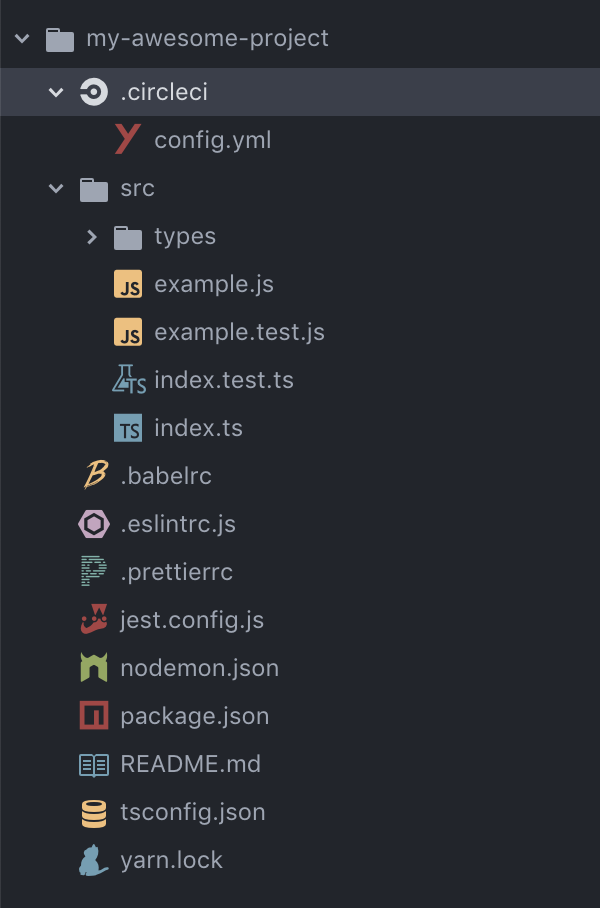600x908 pixels.
Task: Select the TS icon beside index.ts
Action: (x=130, y=428)
